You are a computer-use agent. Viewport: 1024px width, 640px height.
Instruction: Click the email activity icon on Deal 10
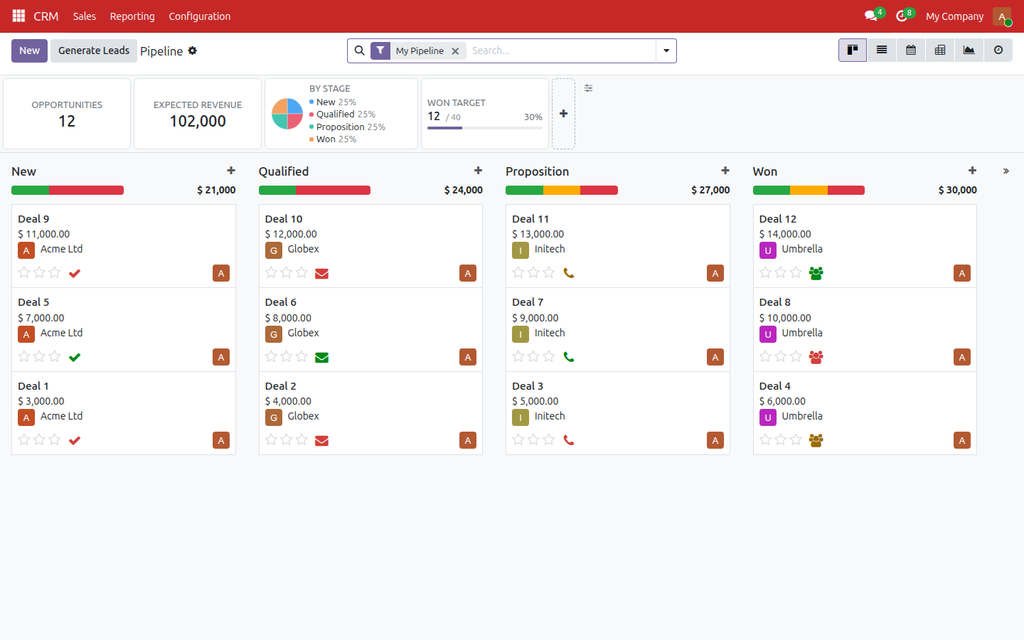click(321, 274)
